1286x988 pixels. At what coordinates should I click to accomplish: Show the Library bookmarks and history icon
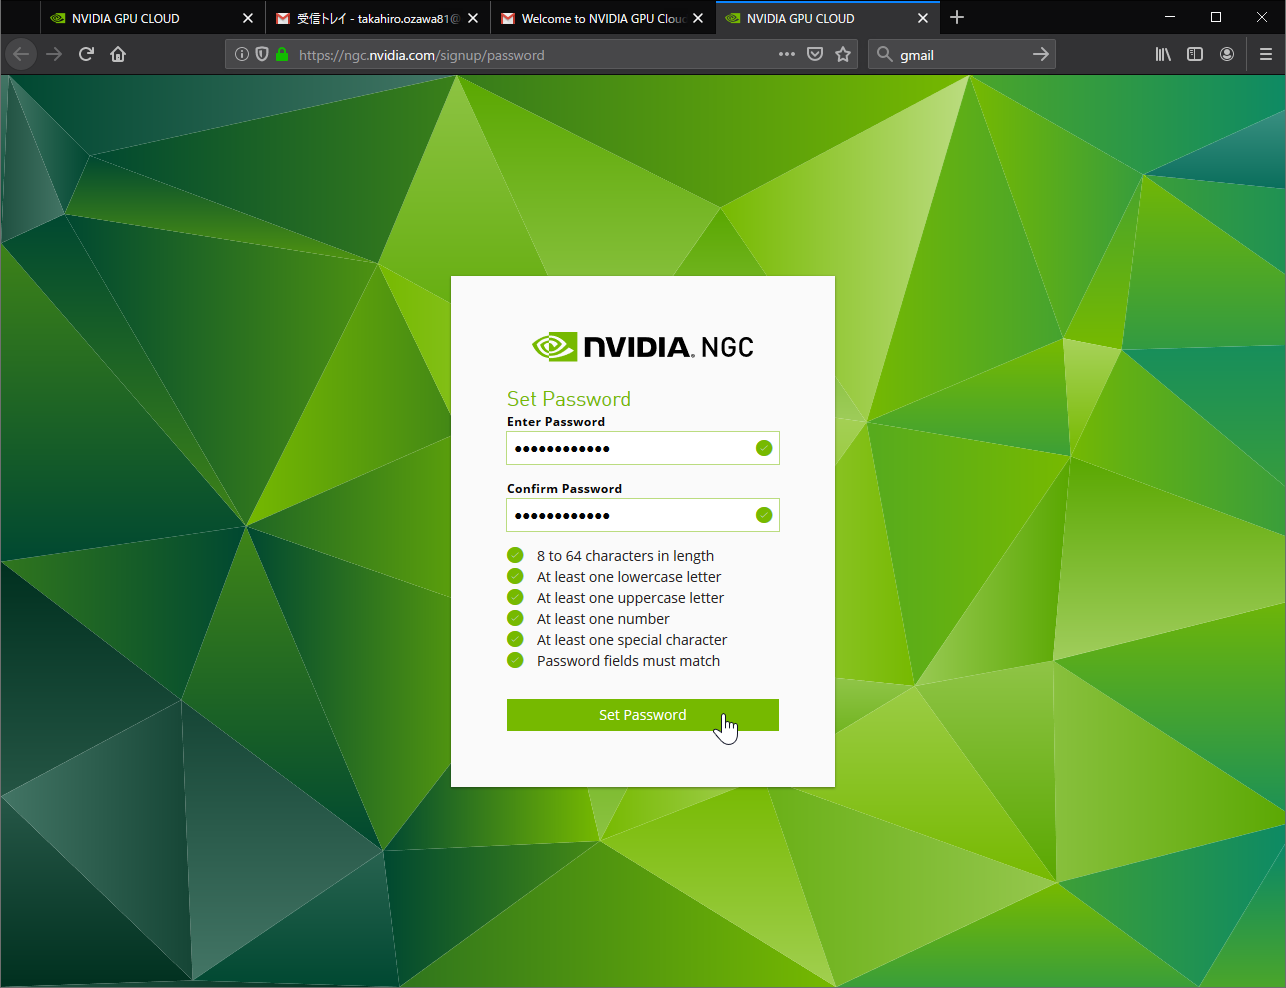tap(1163, 54)
